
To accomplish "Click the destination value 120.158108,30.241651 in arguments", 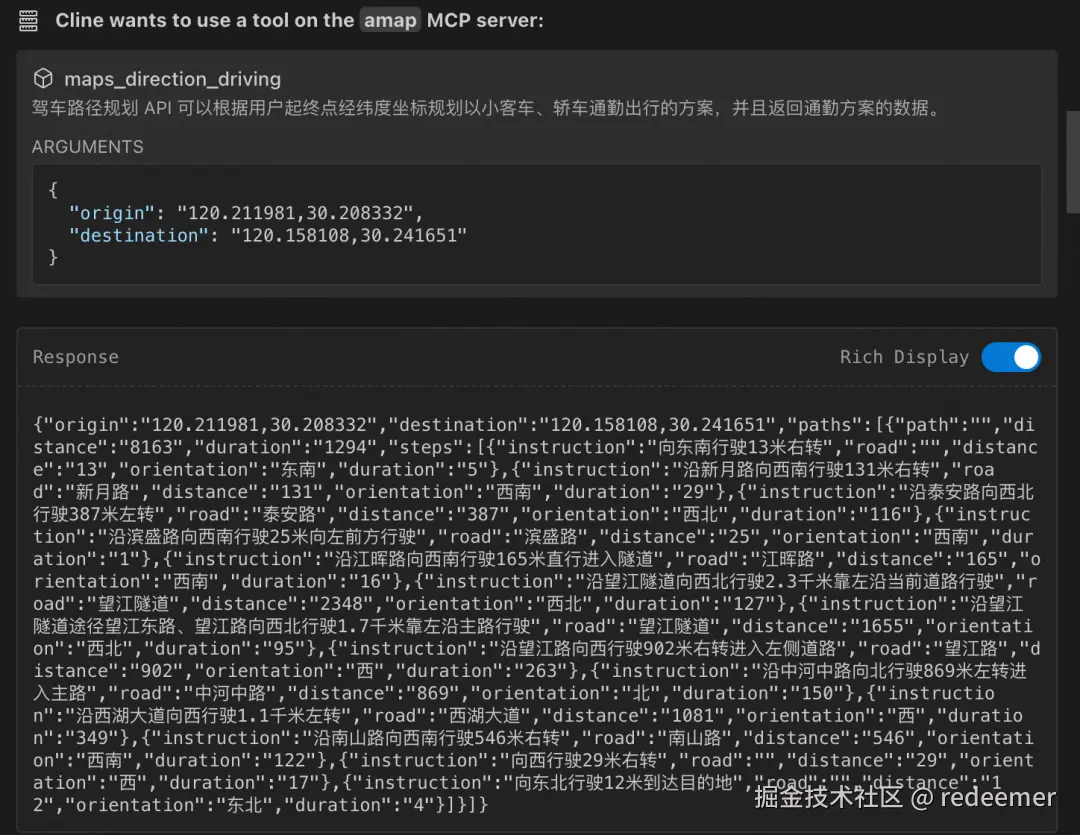I will [x=349, y=236].
